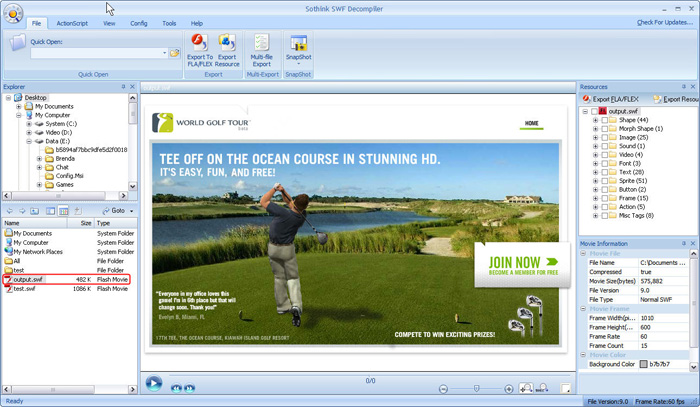Open the Tools ribbon tab

click(x=169, y=23)
